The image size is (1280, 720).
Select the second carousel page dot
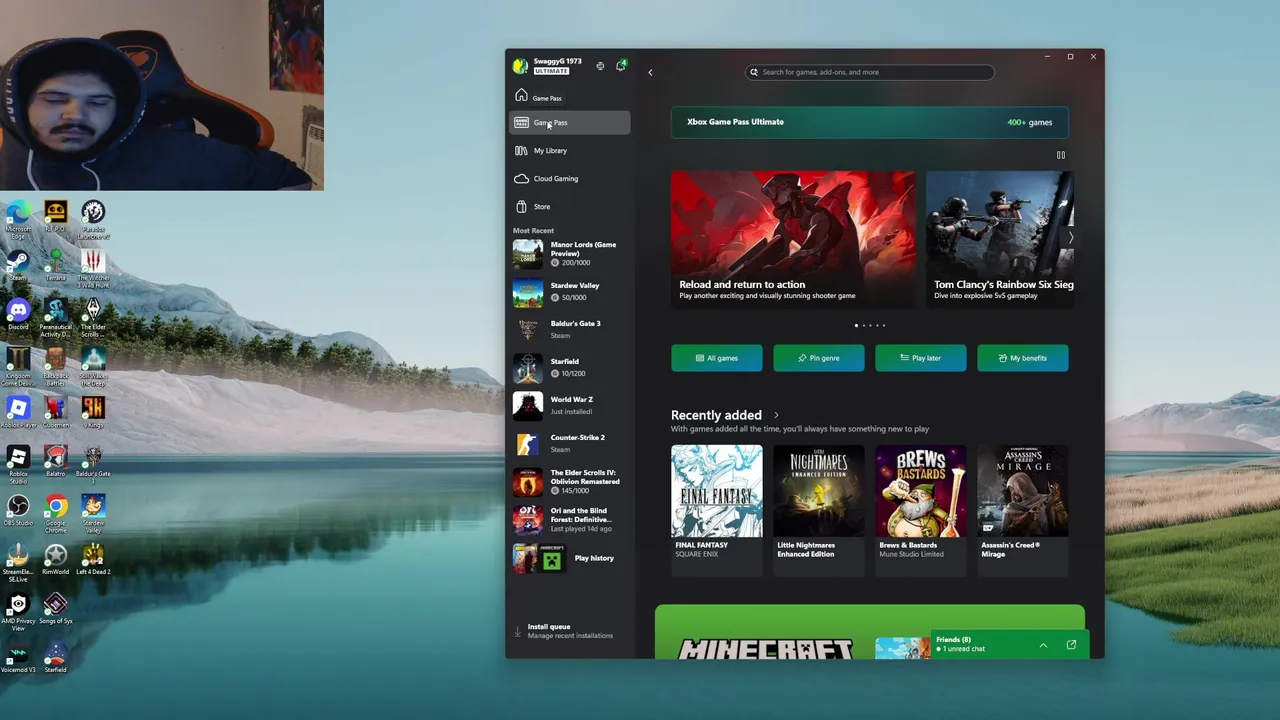(x=865, y=325)
